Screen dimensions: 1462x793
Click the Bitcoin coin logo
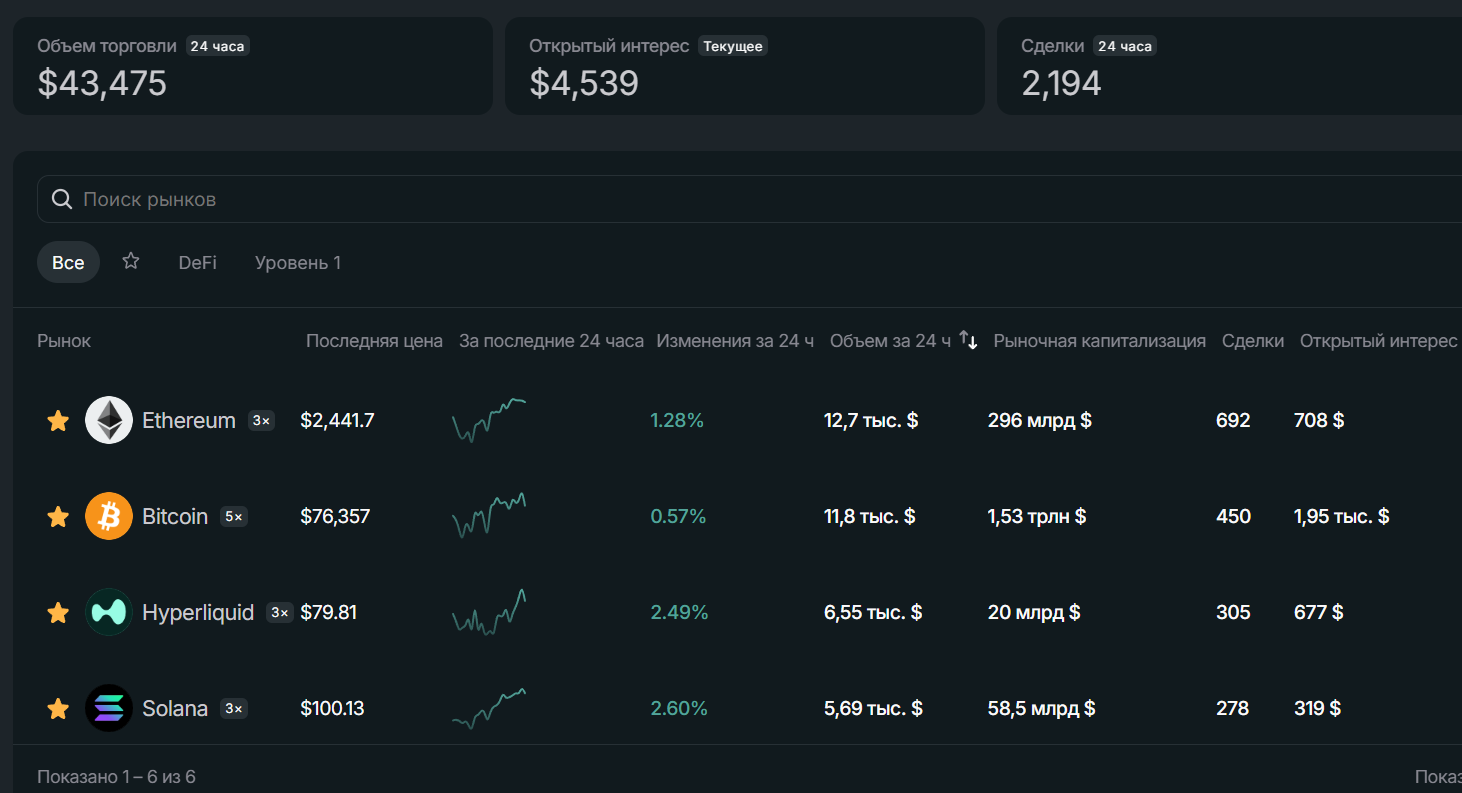coord(109,516)
